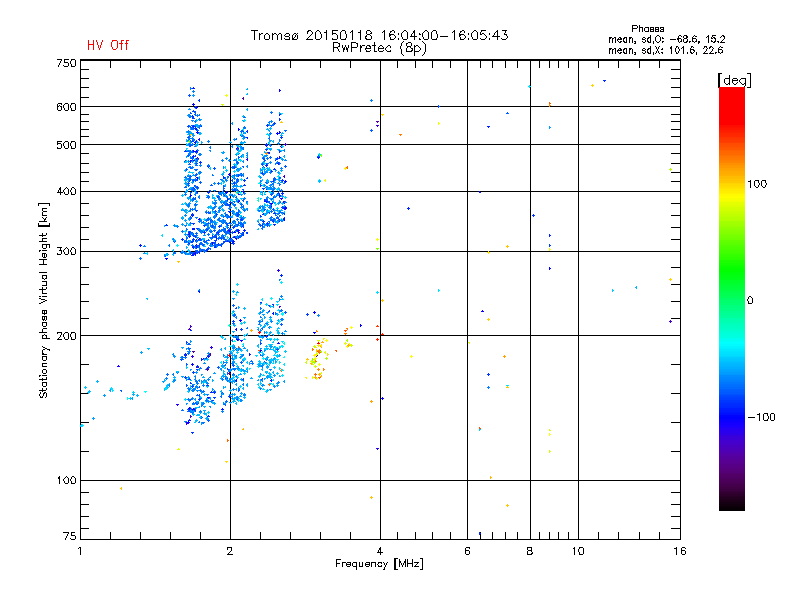This screenshot has width=800, height=600.
Task: Select the 'mean, sd,O: -68.6, 15.2' line
Action: point(666,39)
